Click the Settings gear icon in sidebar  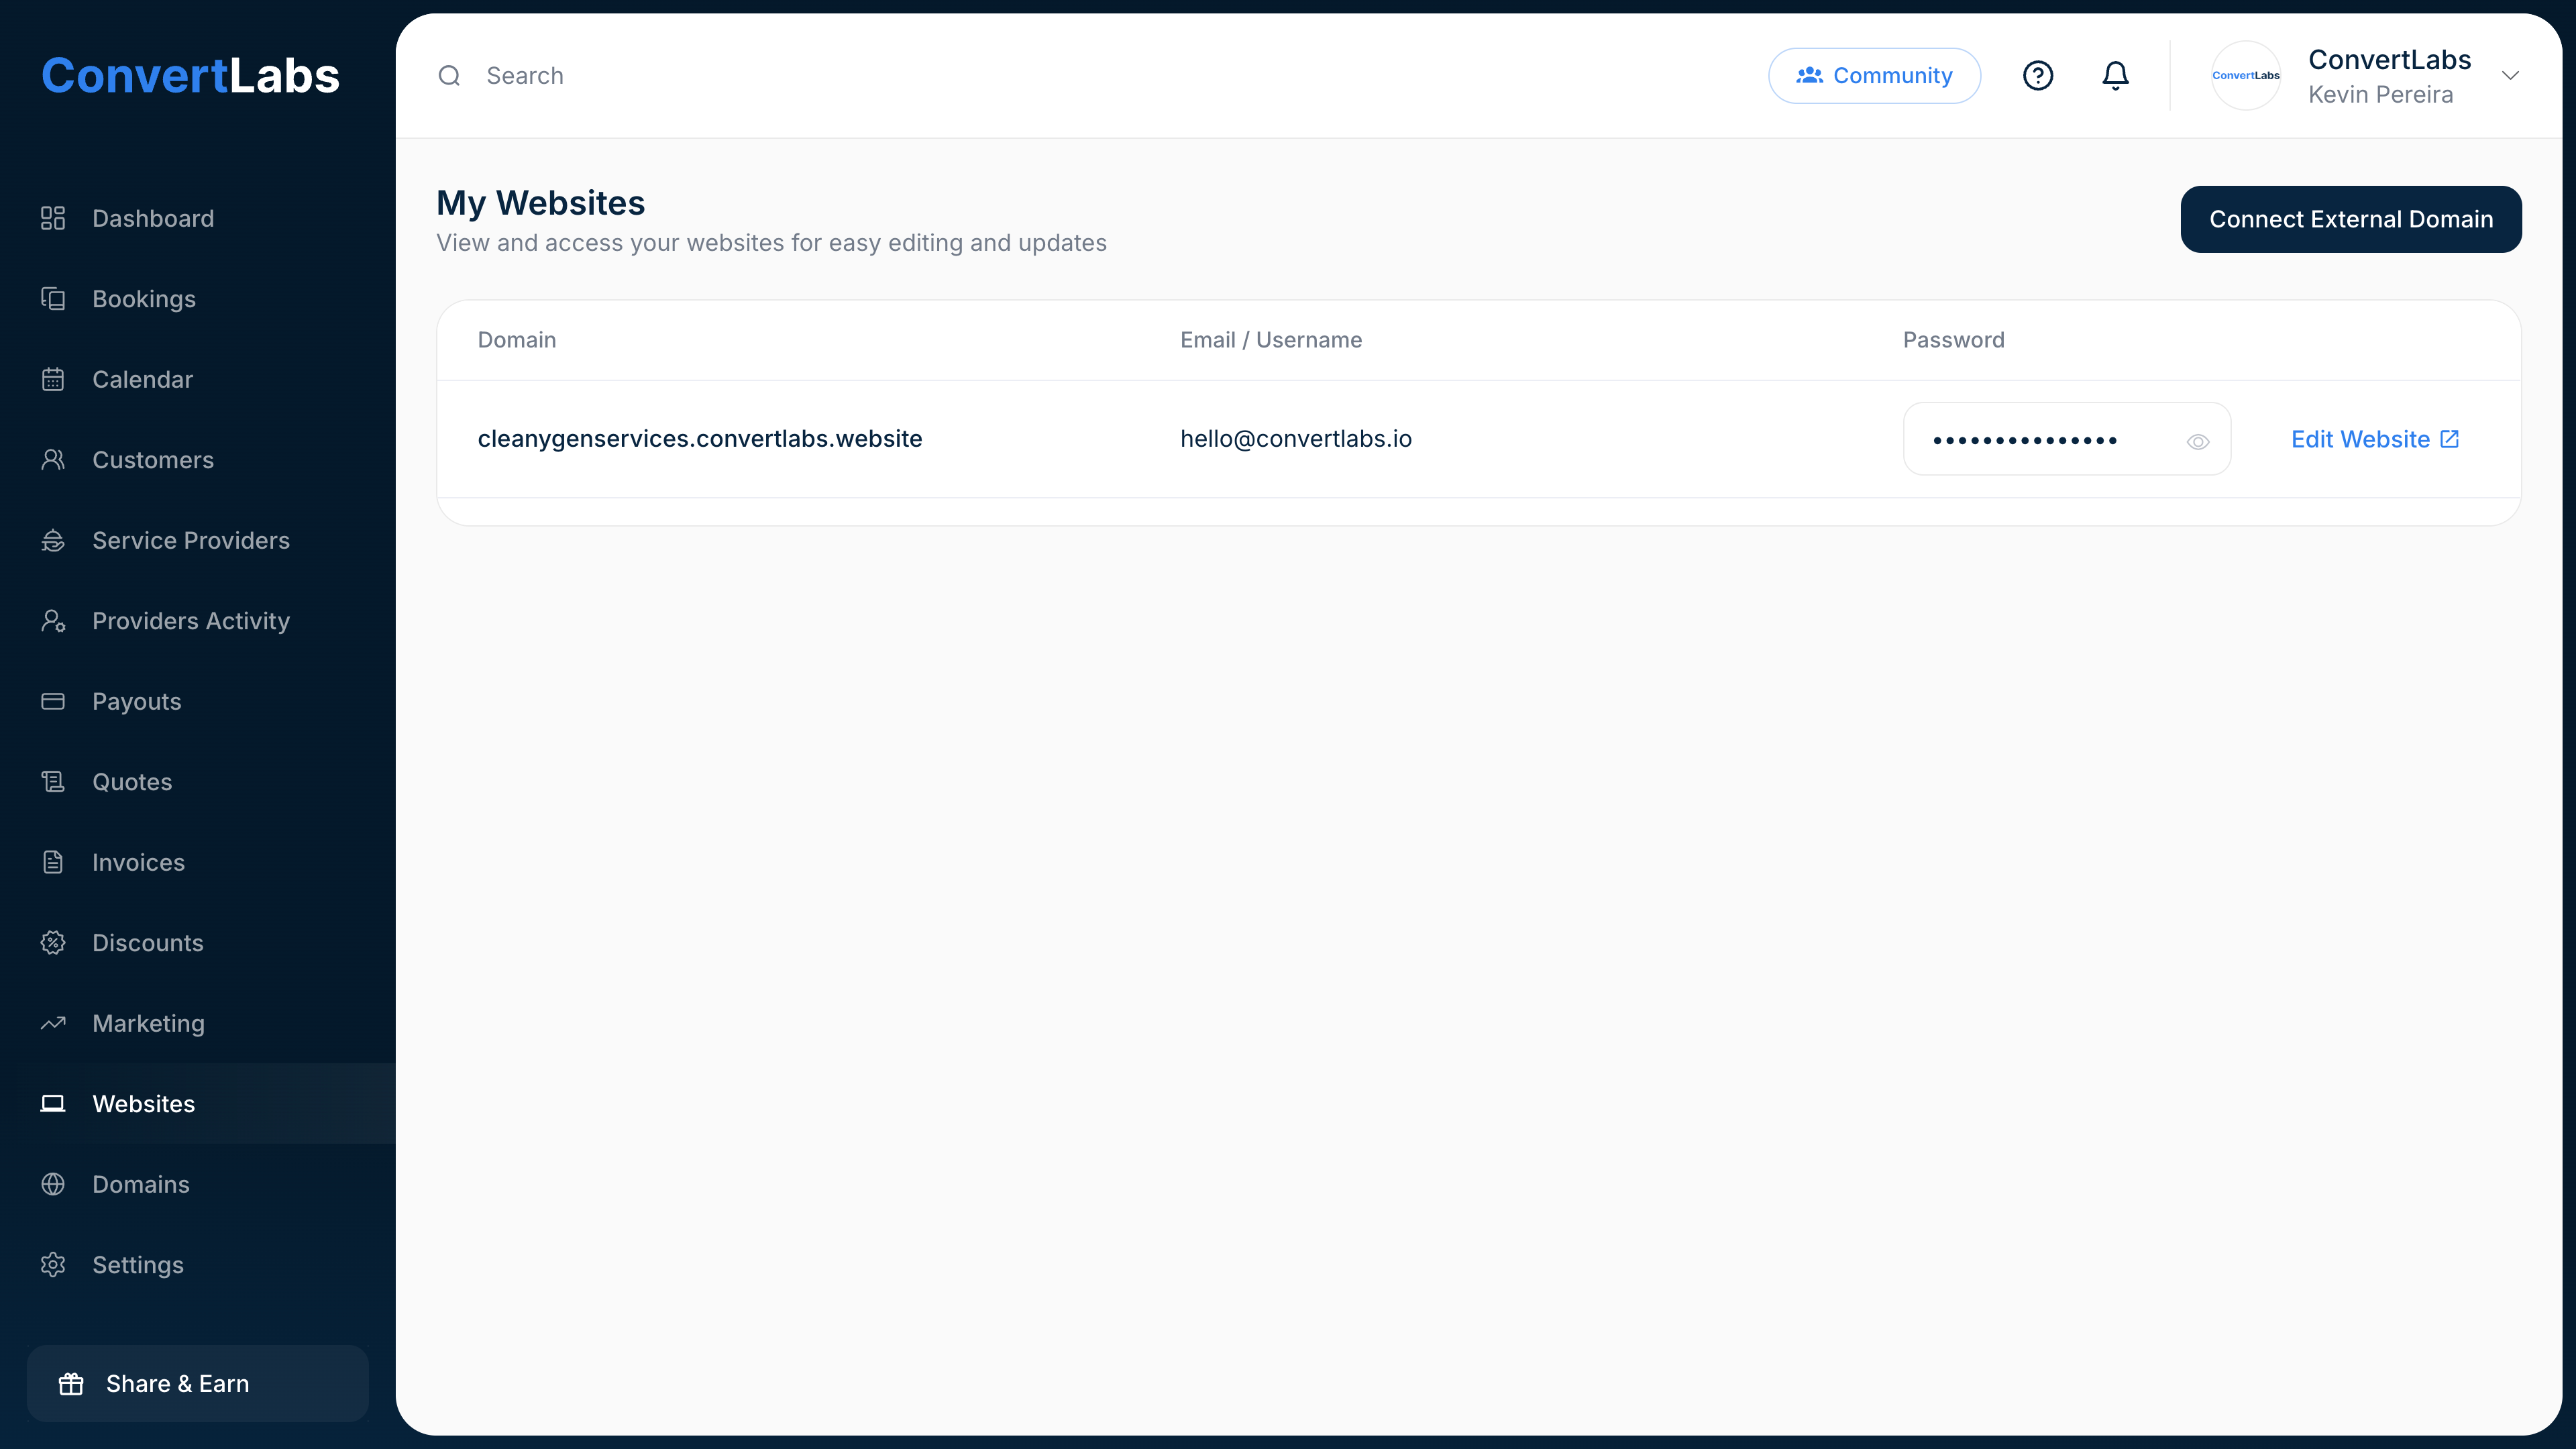53,1264
